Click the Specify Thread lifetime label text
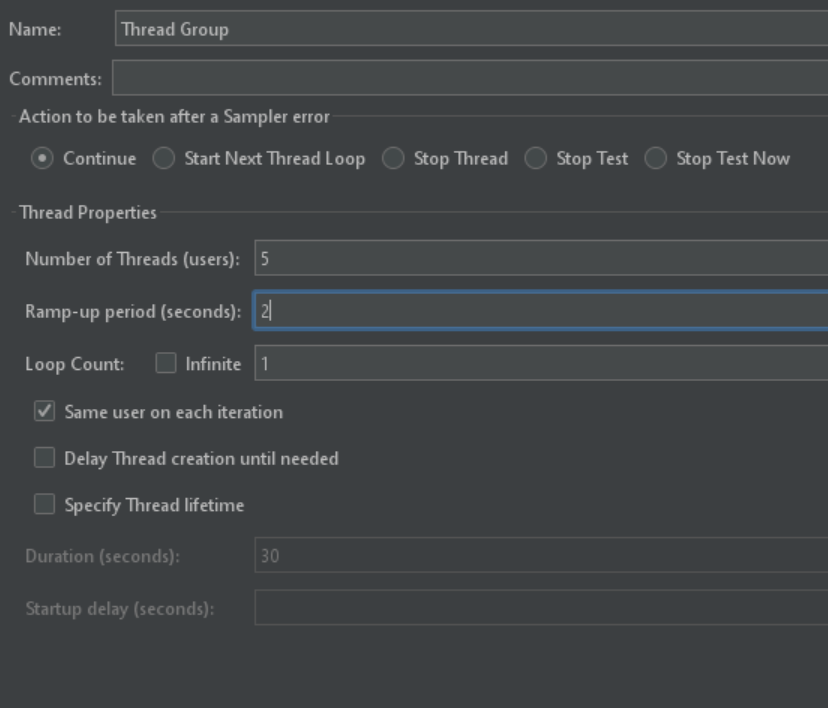 tap(154, 506)
